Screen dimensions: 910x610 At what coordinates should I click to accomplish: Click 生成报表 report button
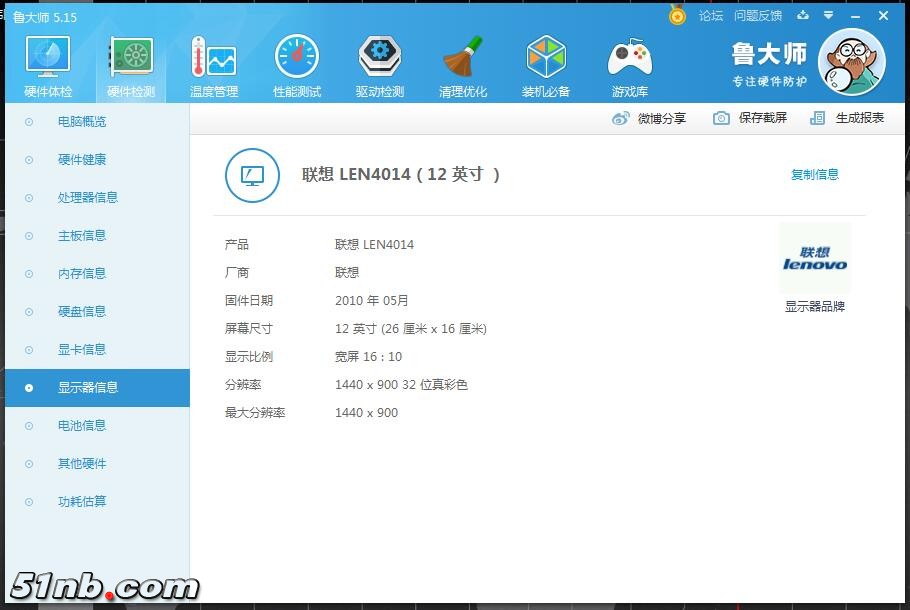tap(848, 118)
